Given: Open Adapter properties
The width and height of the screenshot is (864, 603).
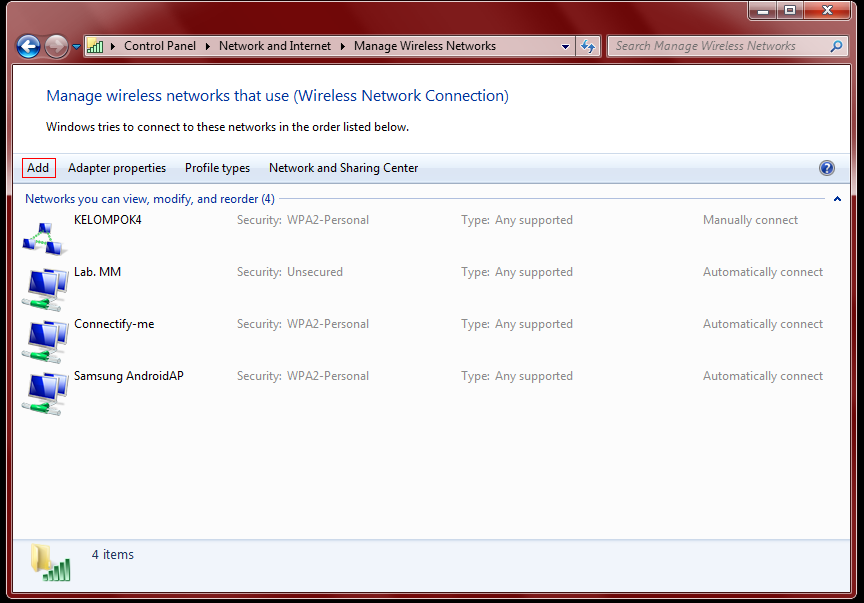Looking at the screenshot, I should (117, 168).
